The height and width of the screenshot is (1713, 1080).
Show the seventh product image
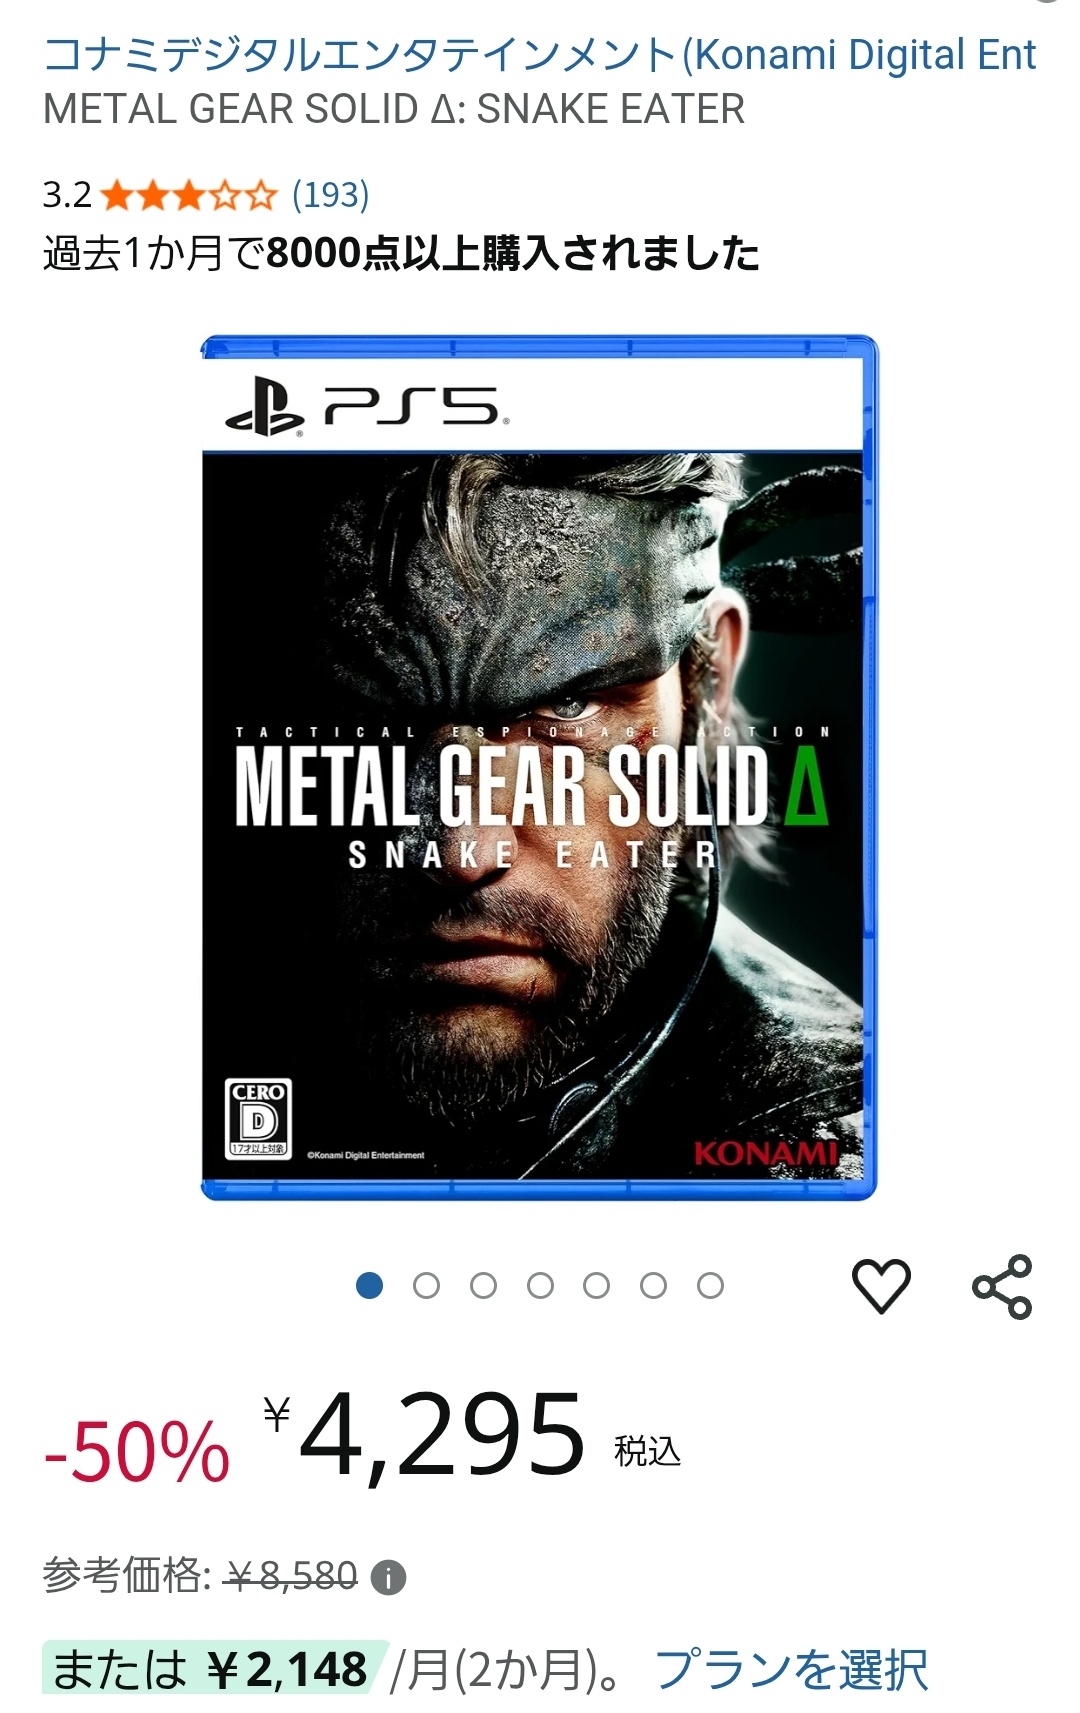(x=711, y=1286)
